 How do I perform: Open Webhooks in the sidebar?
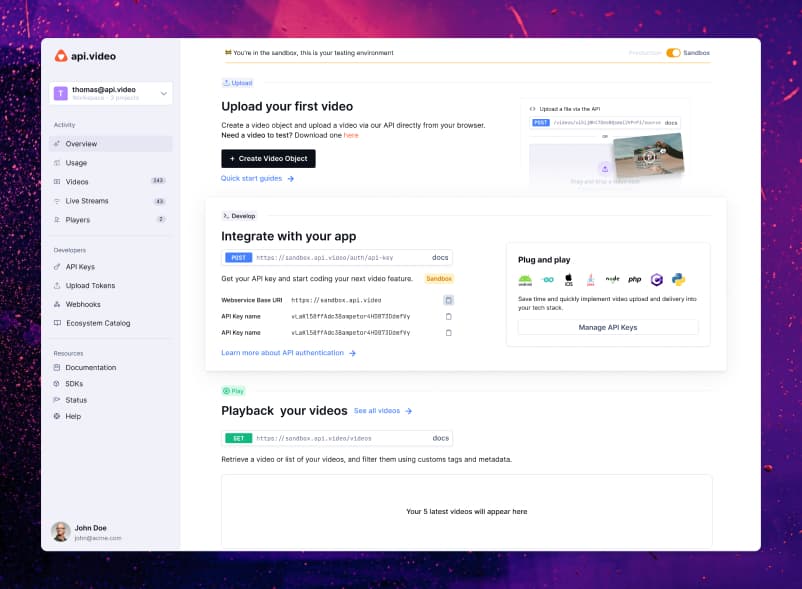coord(83,304)
